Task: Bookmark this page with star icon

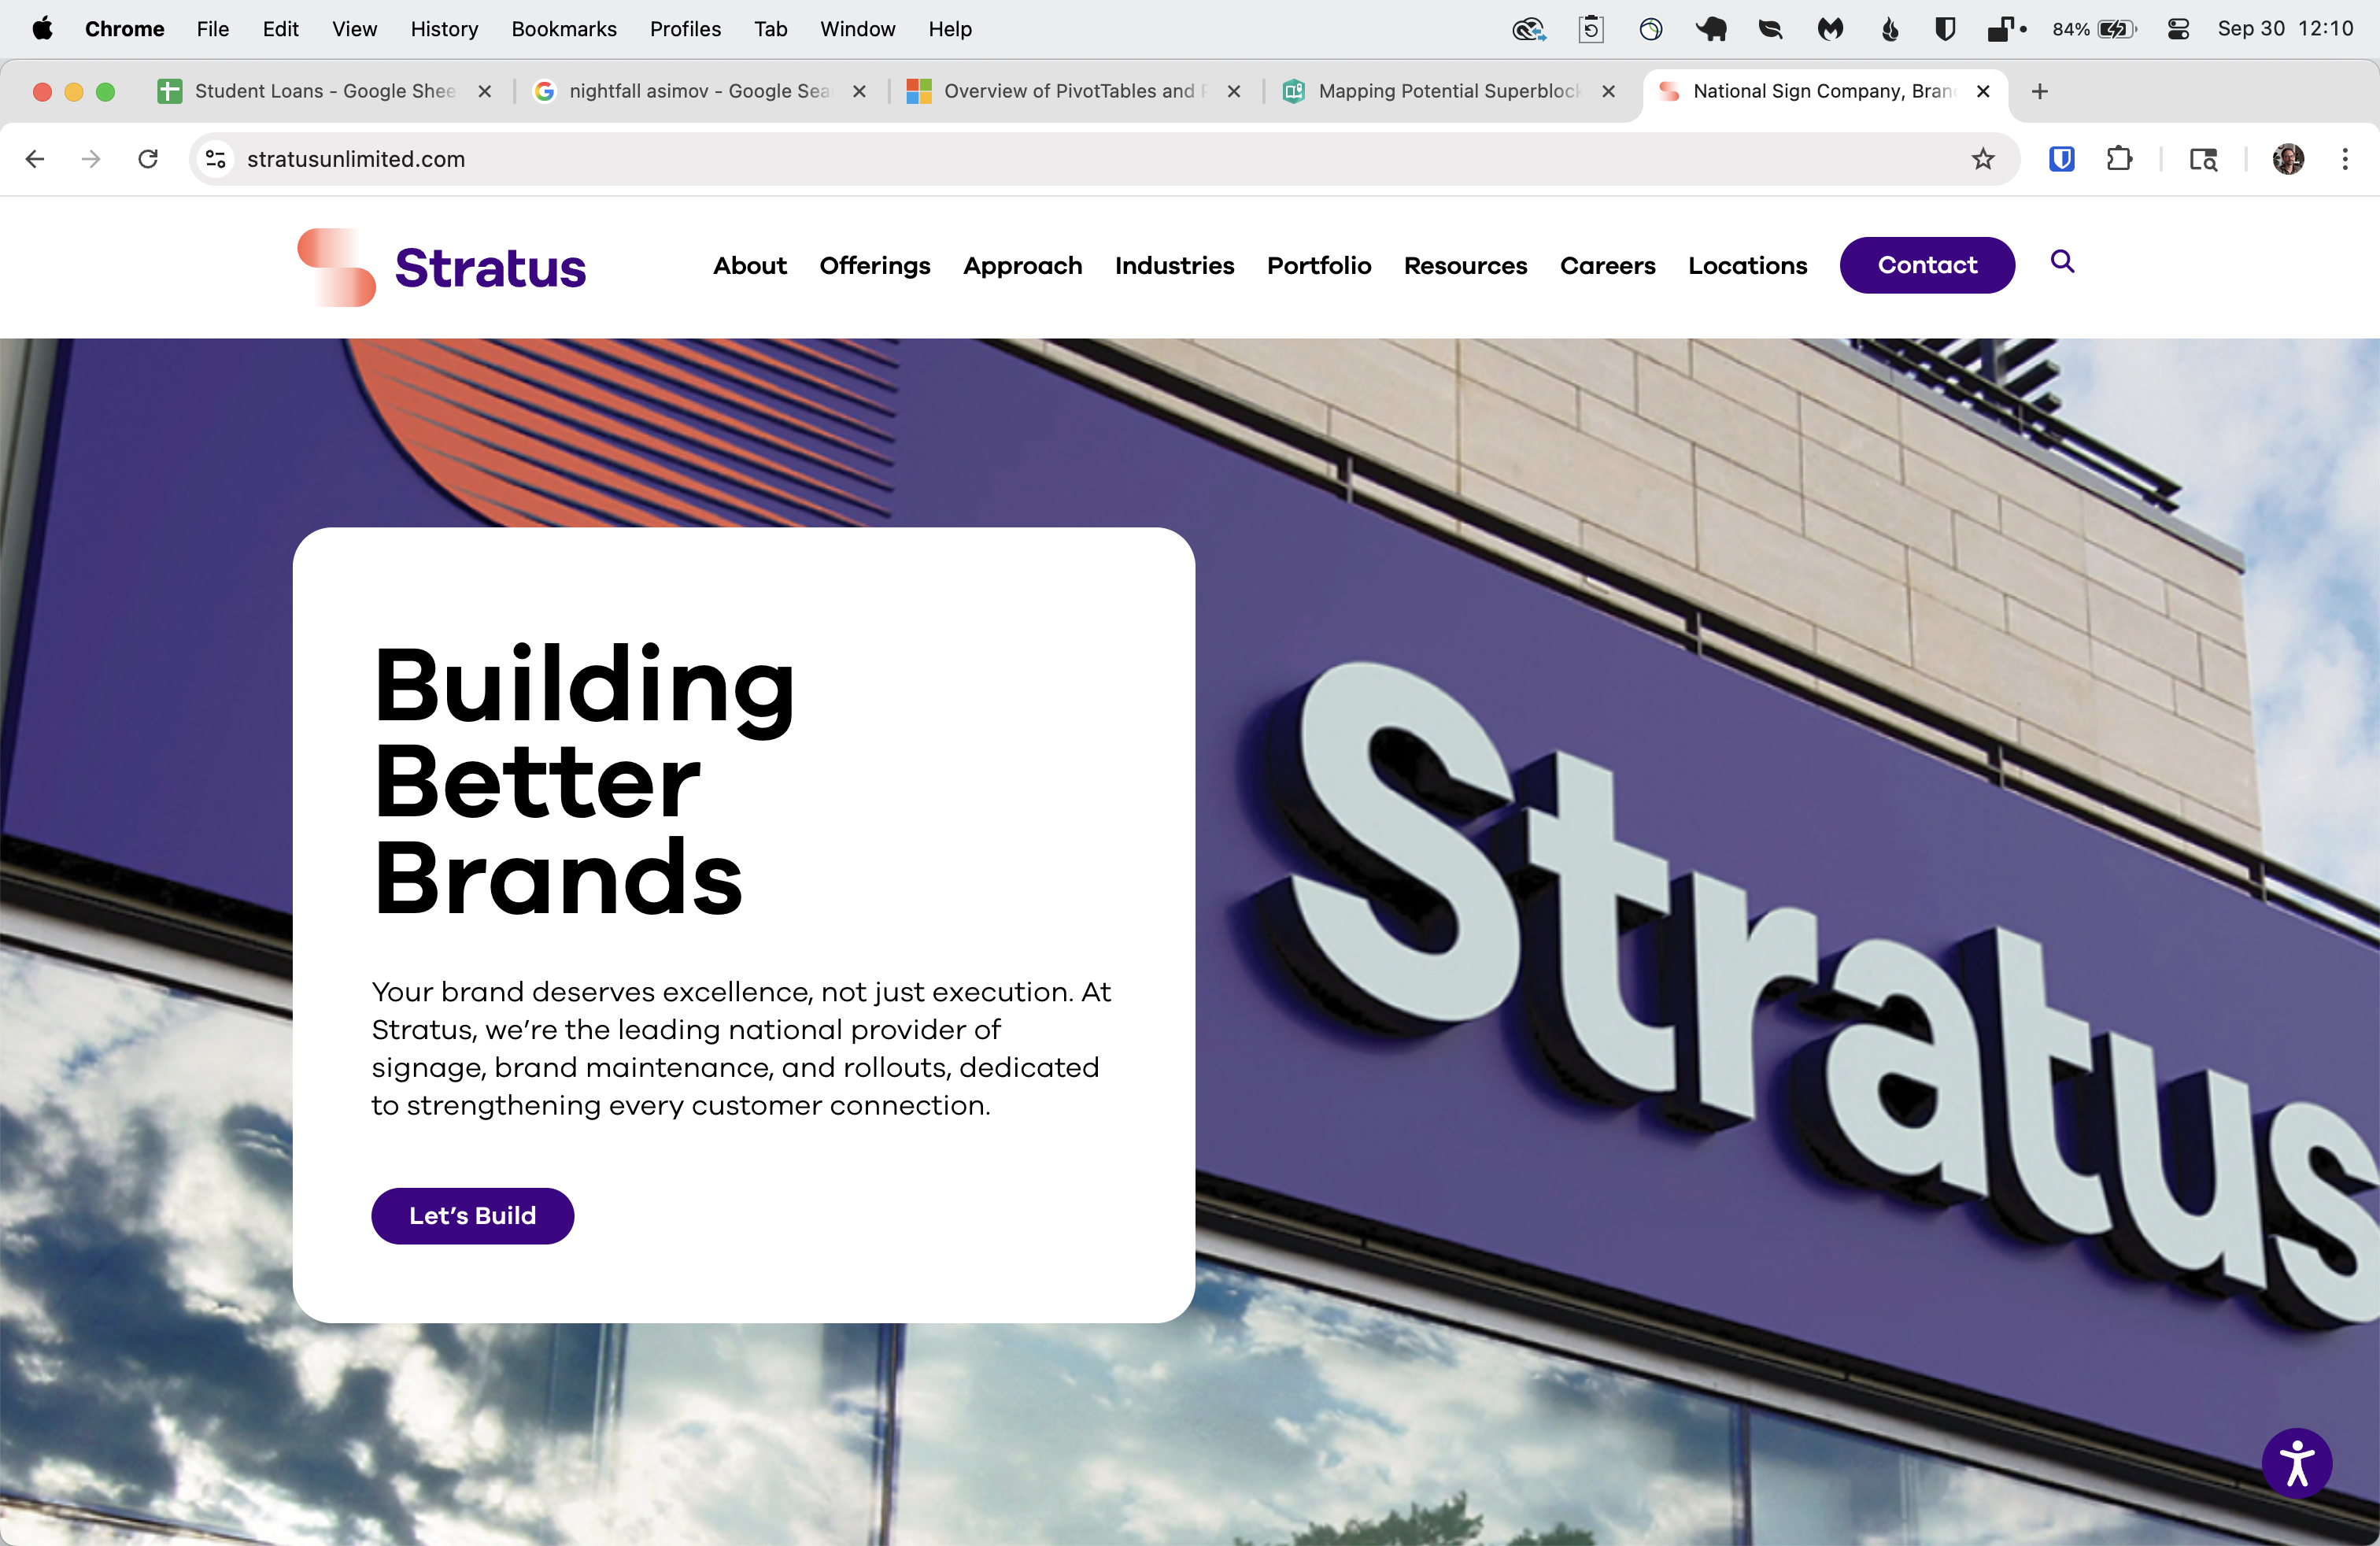Action: [x=1983, y=159]
